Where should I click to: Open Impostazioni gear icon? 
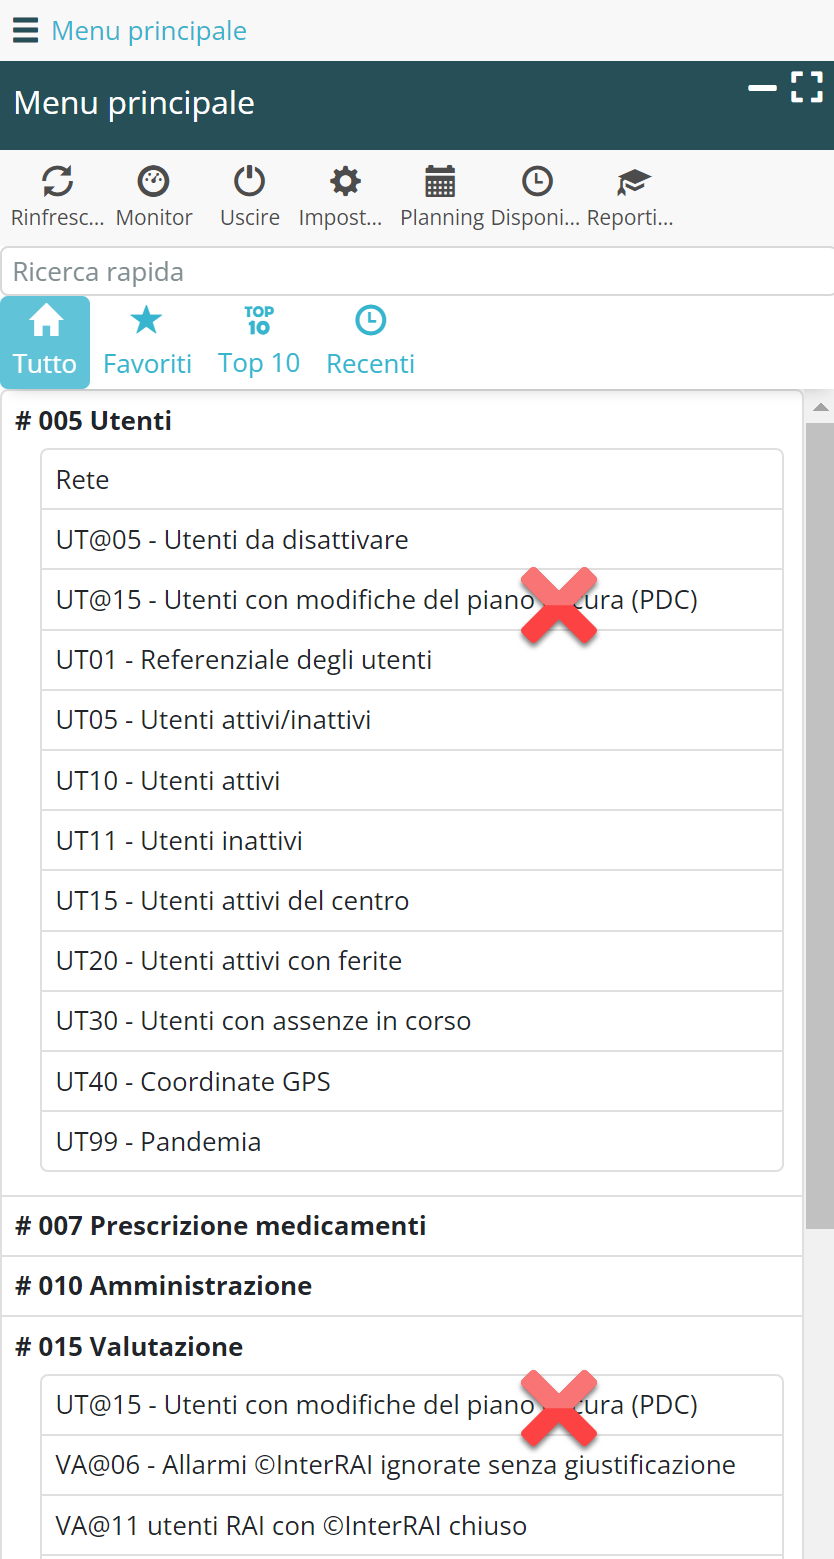pos(345,182)
